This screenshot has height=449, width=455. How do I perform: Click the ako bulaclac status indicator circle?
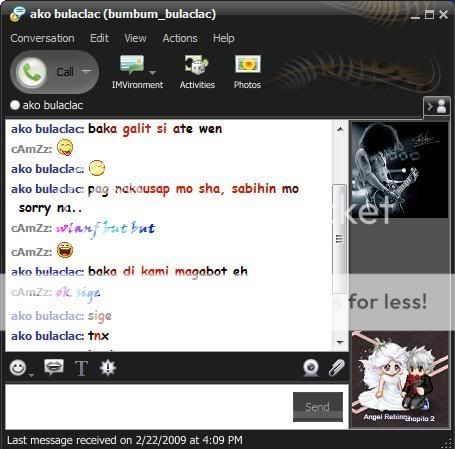pyautogui.click(x=15, y=105)
